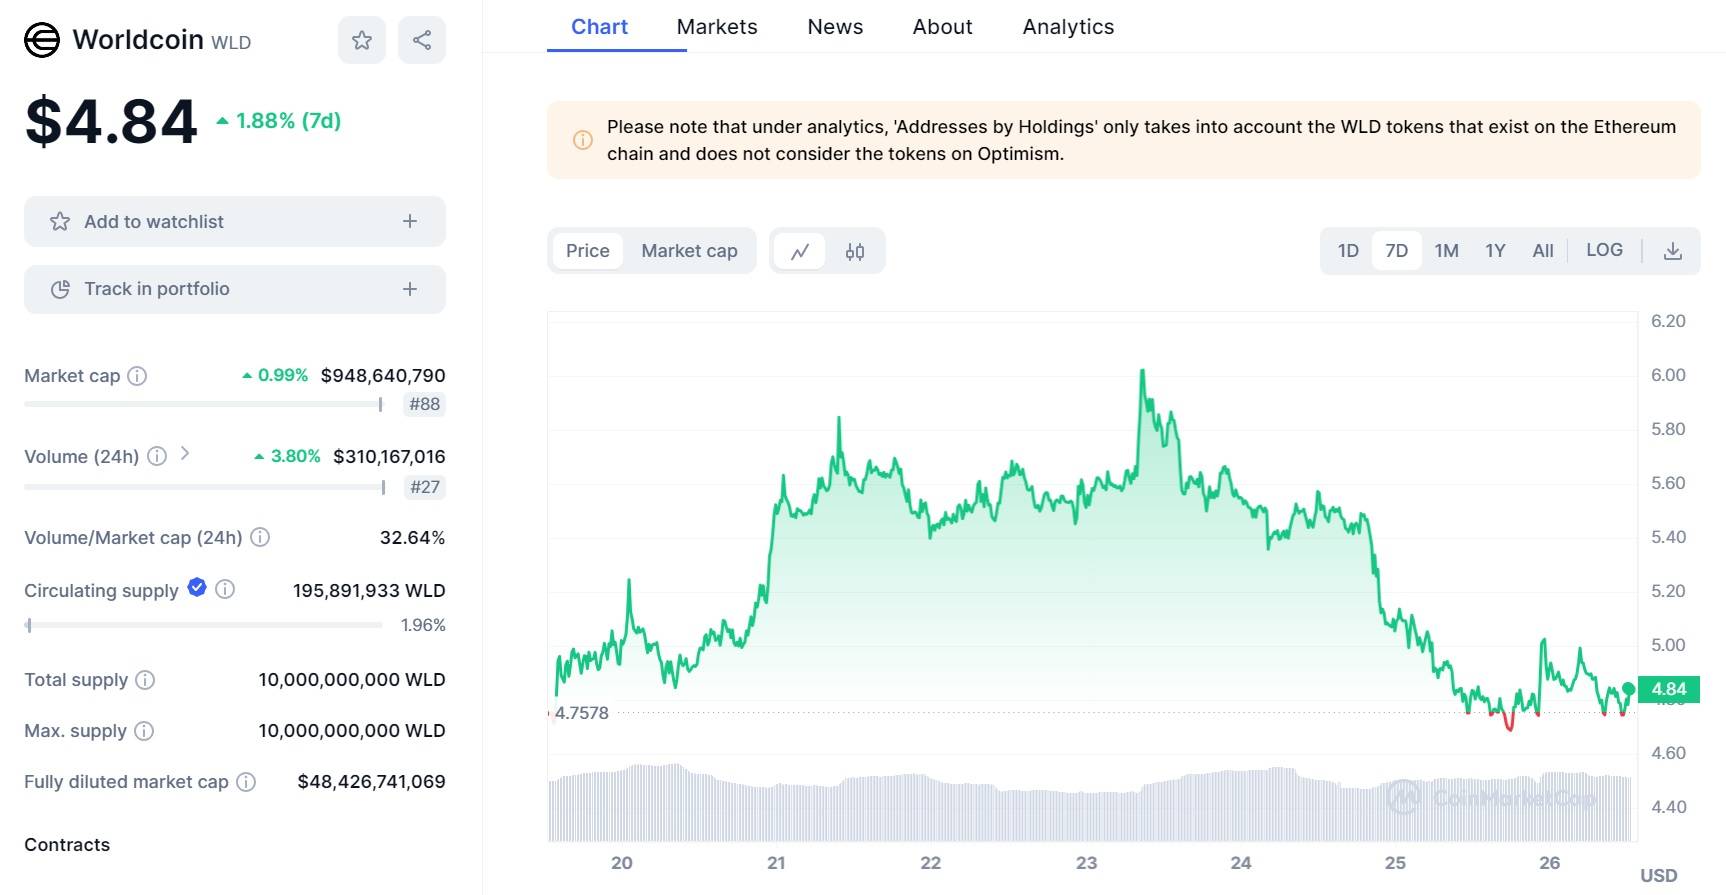Screen dimensions: 1726x895
Task: Click the WLD ticker symbol label
Action: tap(231, 43)
